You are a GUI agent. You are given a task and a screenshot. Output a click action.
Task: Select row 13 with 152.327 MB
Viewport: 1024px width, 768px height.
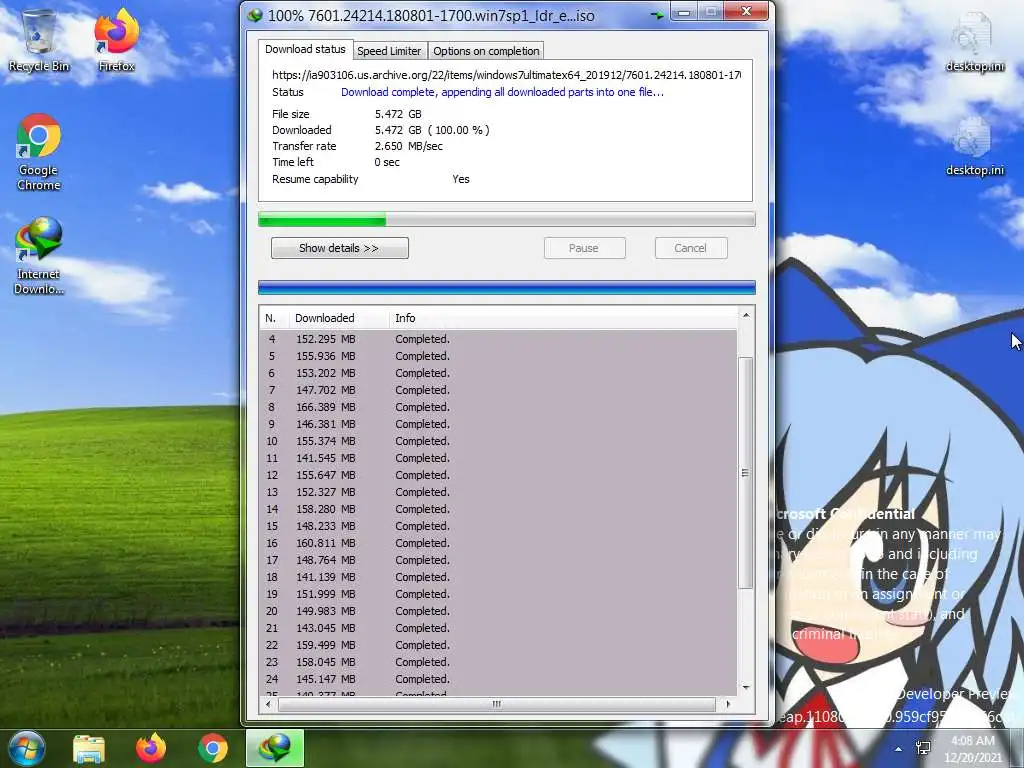[x=498, y=492]
